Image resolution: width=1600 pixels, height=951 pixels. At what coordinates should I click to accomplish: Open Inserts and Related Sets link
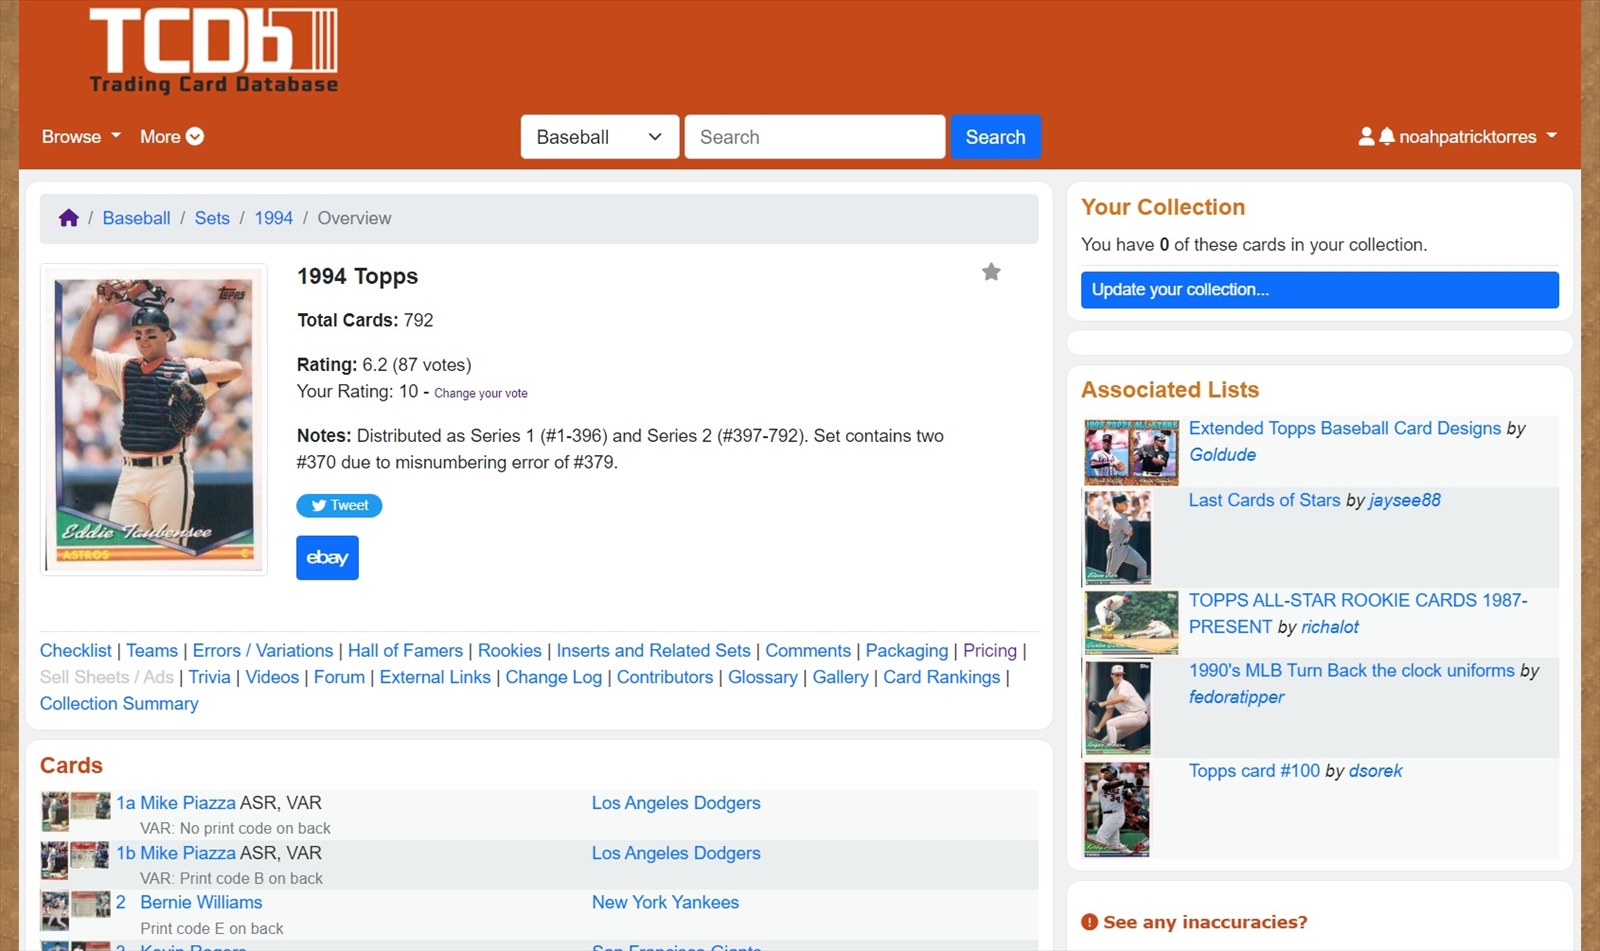pyautogui.click(x=653, y=650)
